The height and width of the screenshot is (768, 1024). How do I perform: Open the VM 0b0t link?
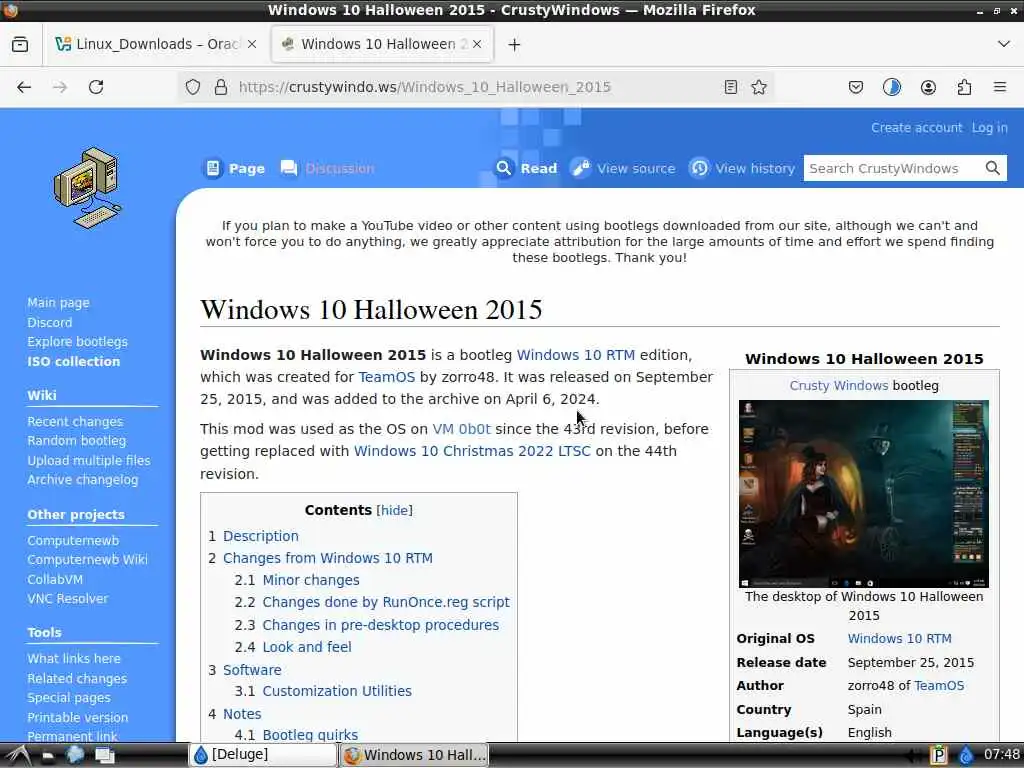461,429
